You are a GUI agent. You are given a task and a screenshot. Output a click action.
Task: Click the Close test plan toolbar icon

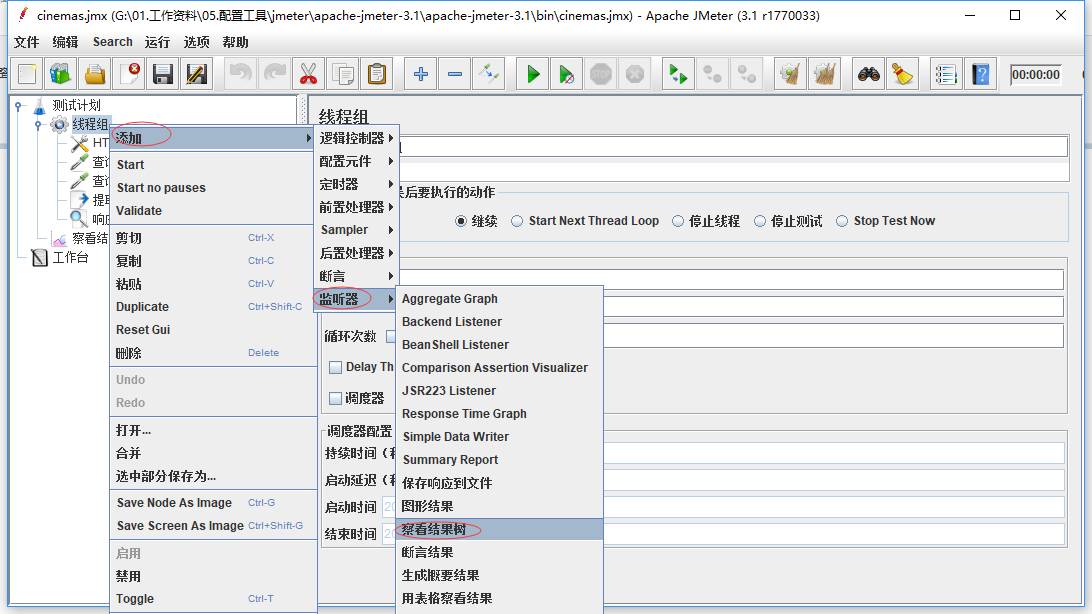coord(130,74)
